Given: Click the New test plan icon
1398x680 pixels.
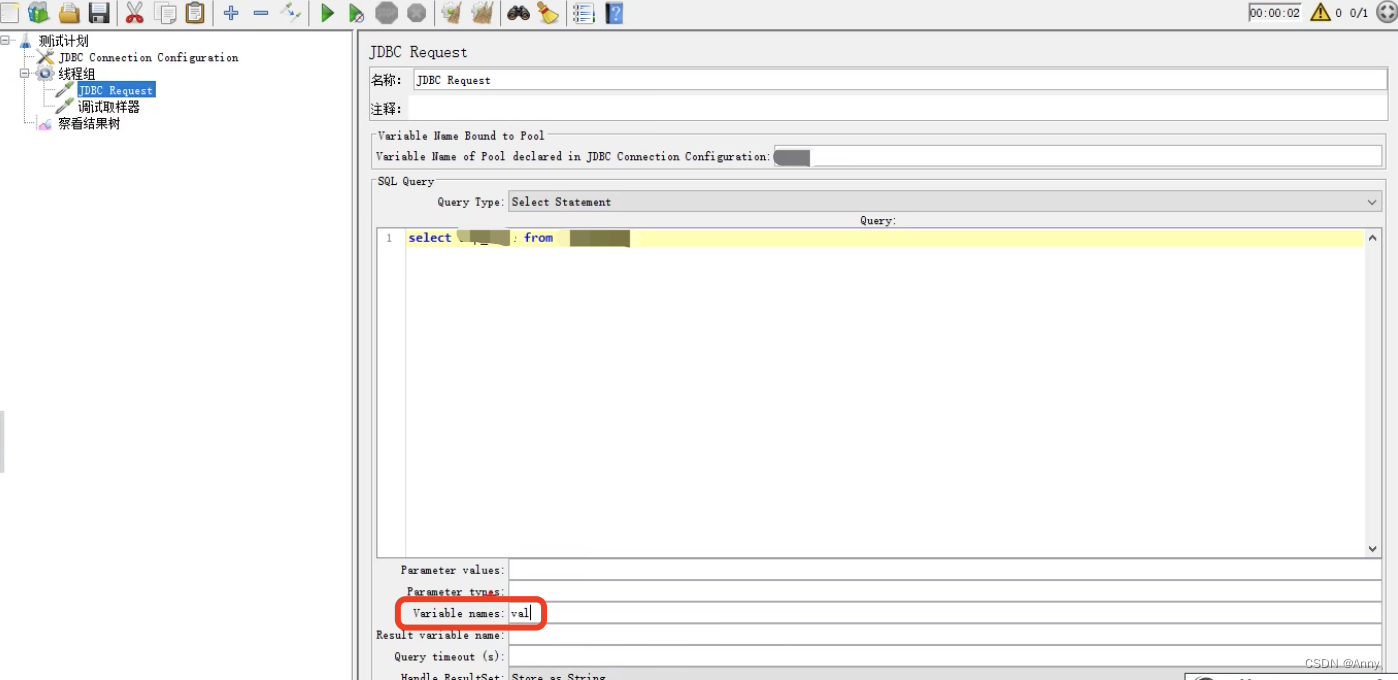Looking at the screenshot, I should [x=9, y=13].
